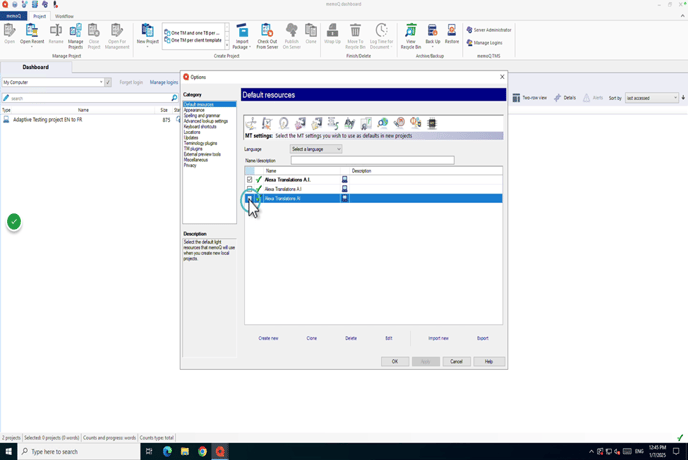This screenshot has height=460, width=688.
Task: Open the anchor-shaped resource icon in Options
Action: (x=251, y=124)
